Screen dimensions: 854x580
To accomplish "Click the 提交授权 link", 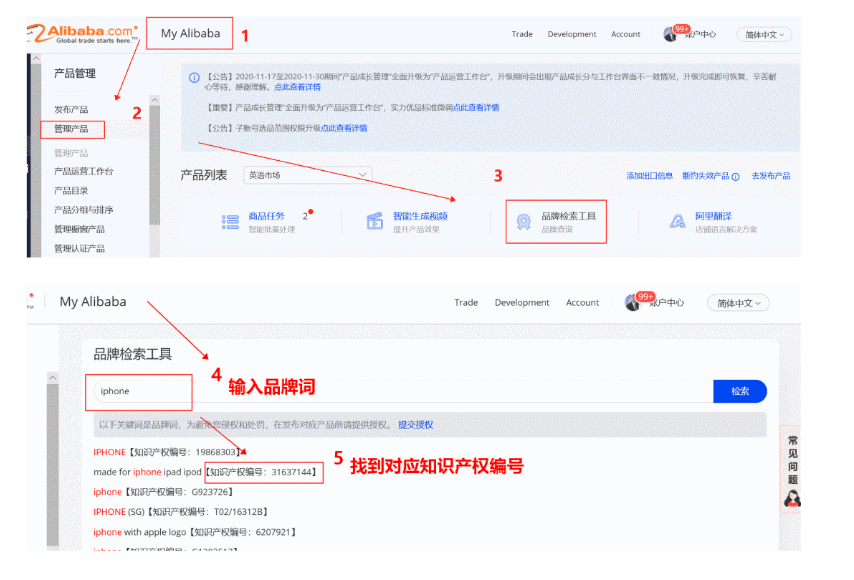I will [x=416, y=425].
